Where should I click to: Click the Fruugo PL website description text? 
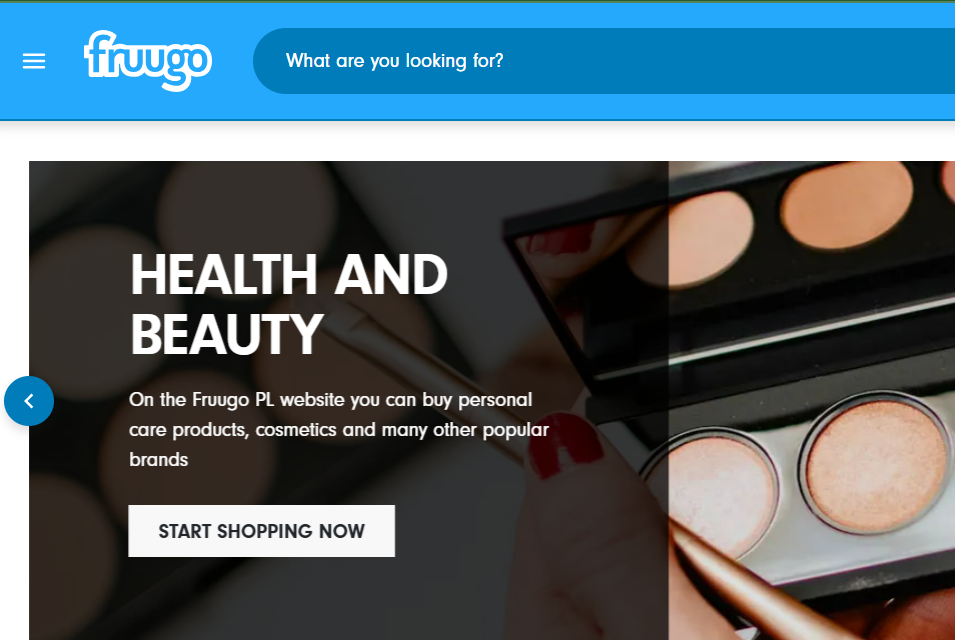coord(339,429)
